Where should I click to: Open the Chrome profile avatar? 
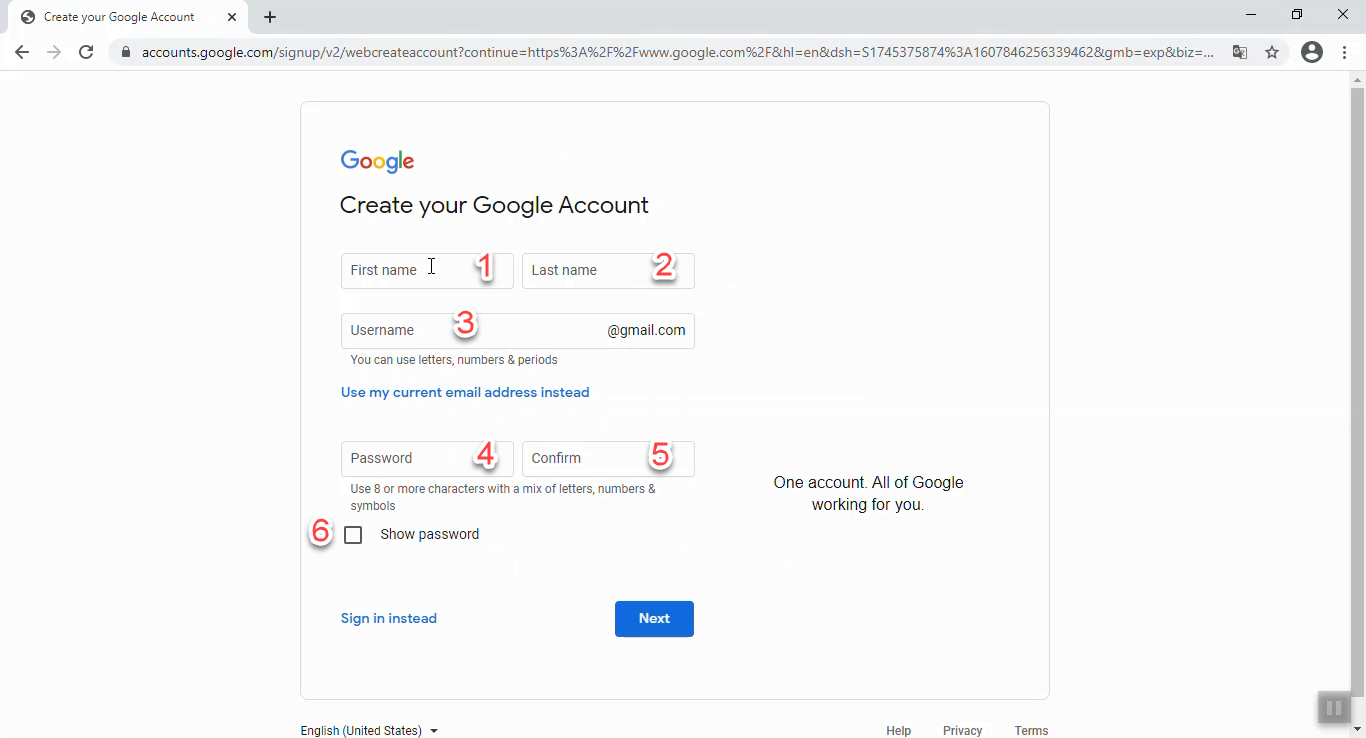point(1311,52)
